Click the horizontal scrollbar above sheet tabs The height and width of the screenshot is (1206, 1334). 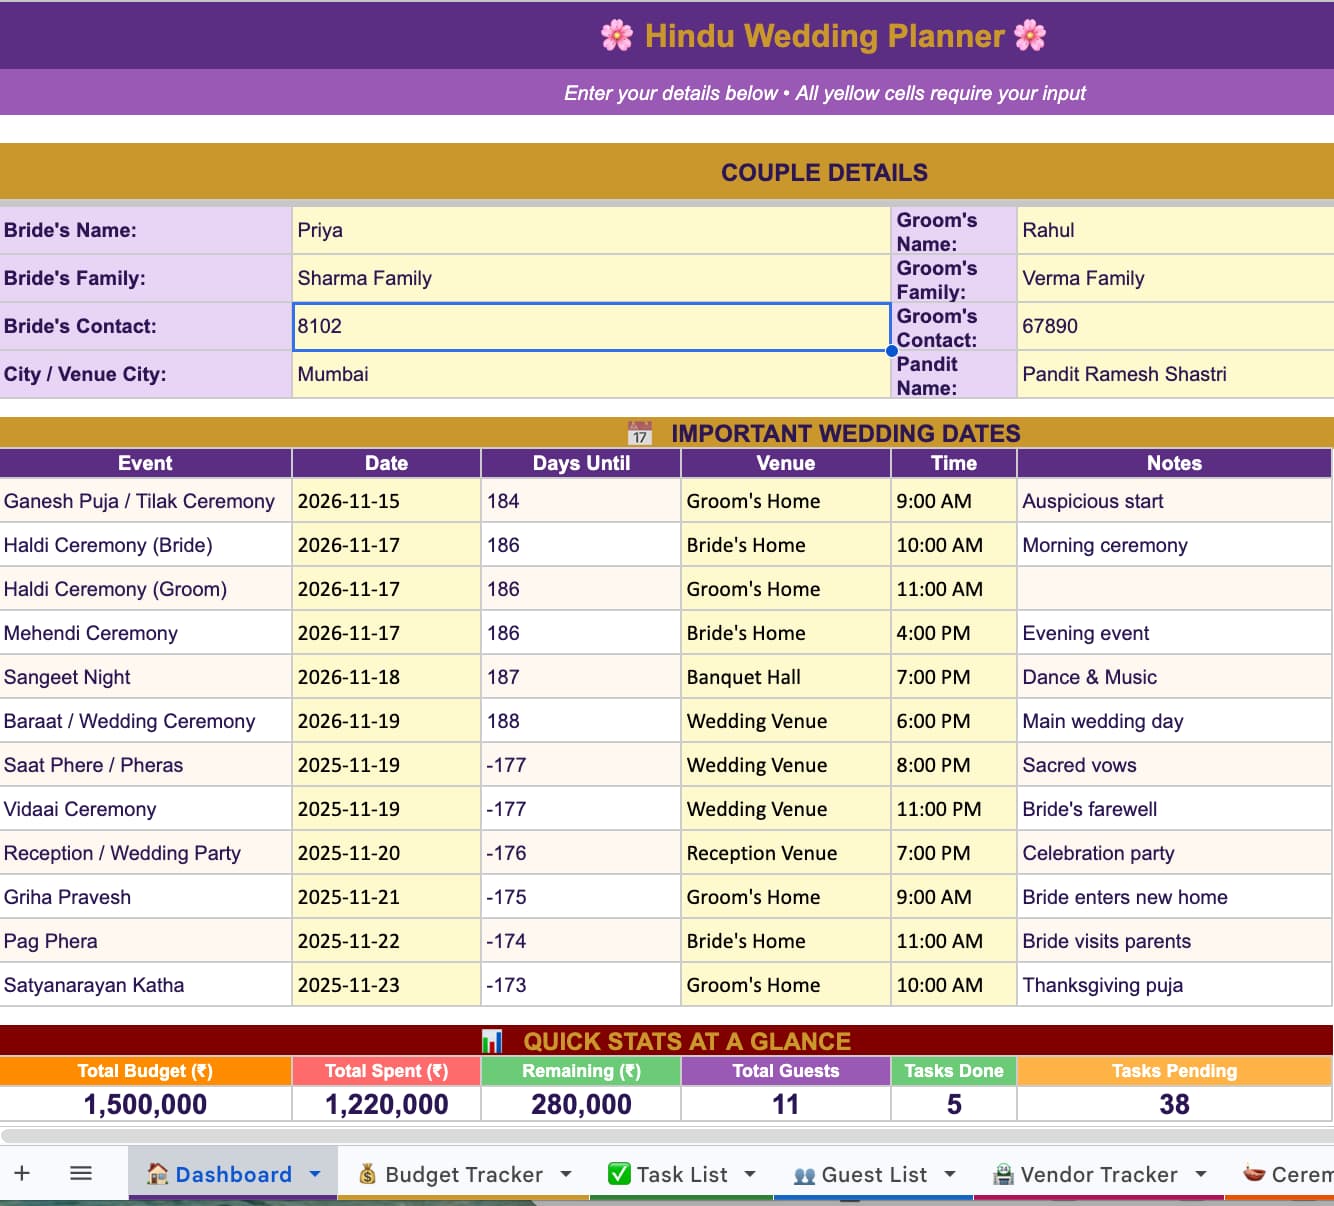tap(667, 1136)
